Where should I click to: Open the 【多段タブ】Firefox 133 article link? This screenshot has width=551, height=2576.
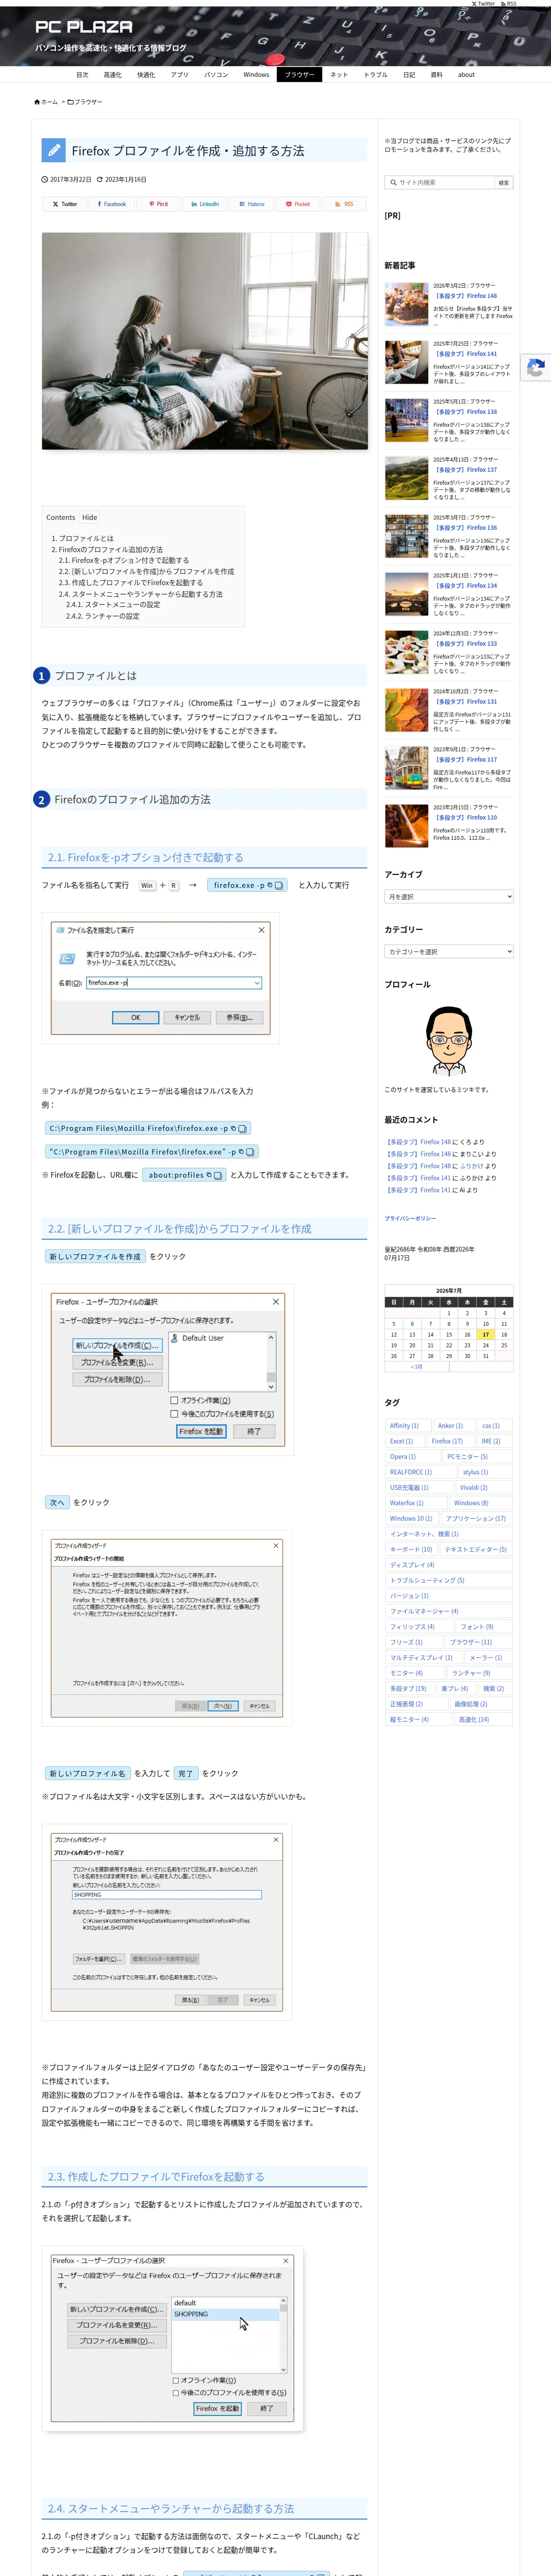tap(465, 644)
